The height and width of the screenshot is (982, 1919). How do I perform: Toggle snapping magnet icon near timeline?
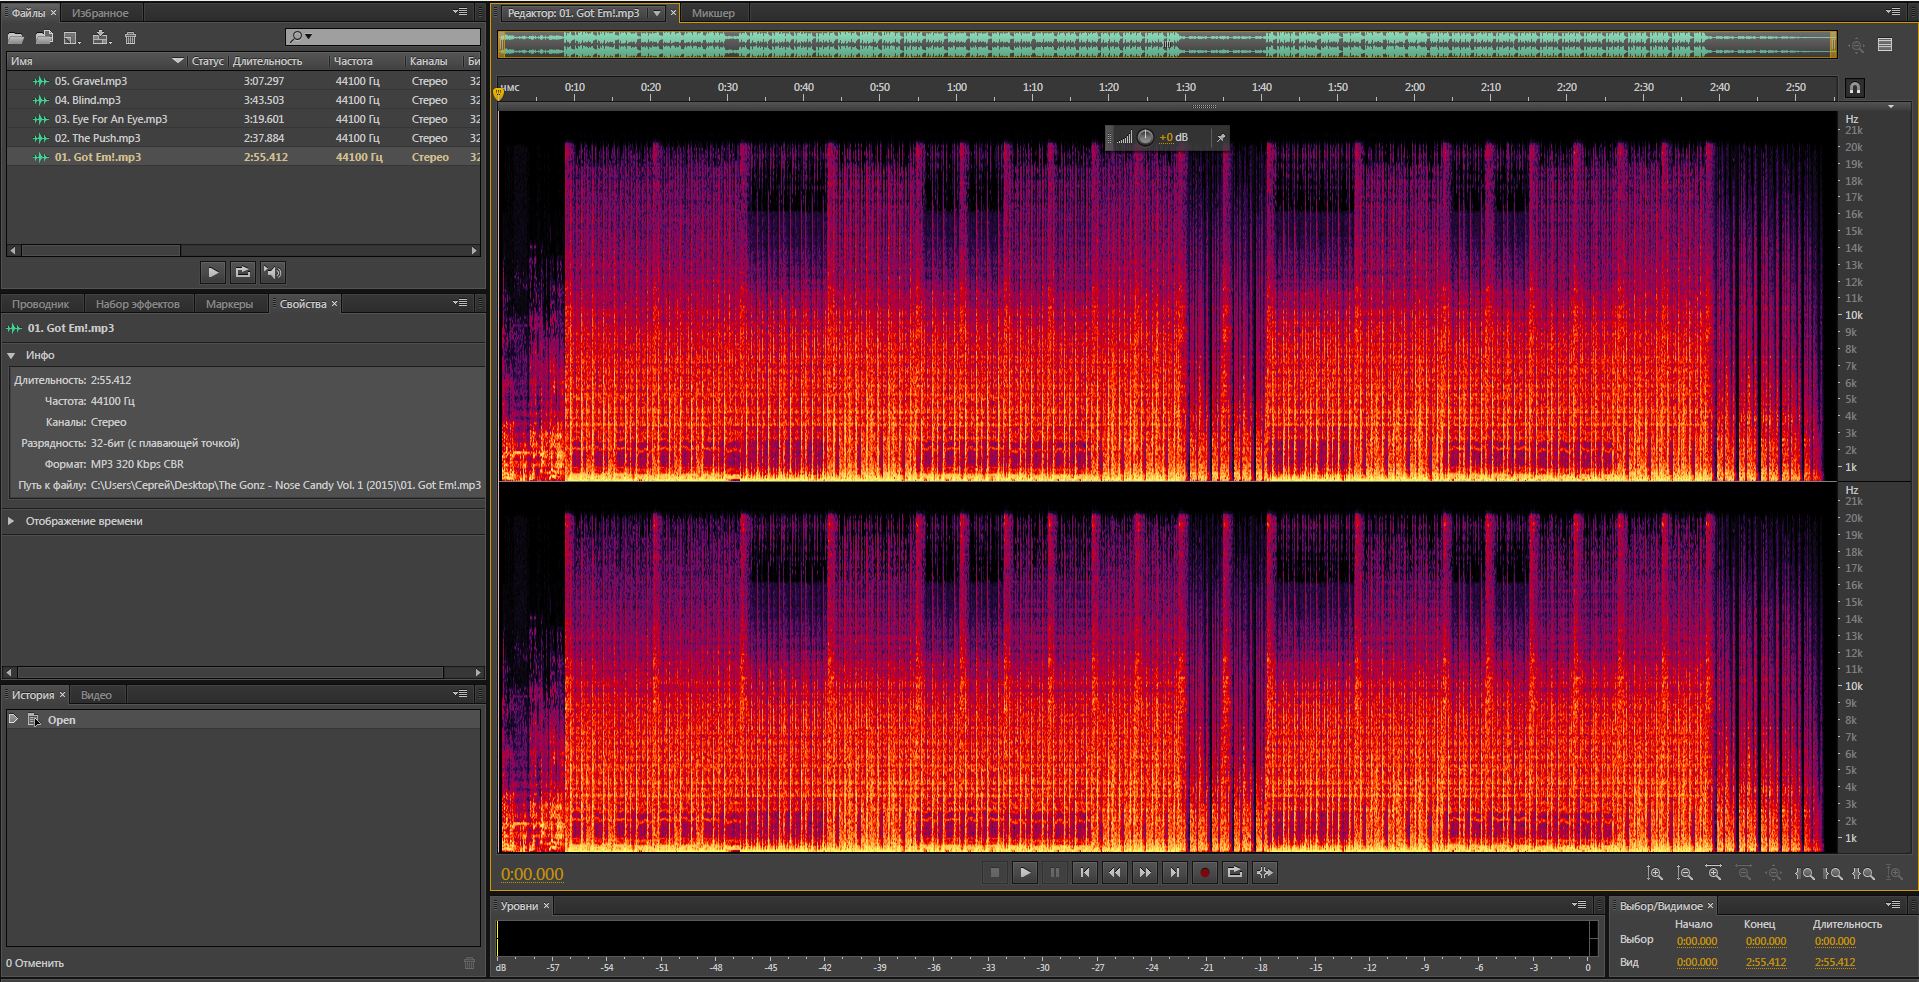click(x=1854, y=88)
